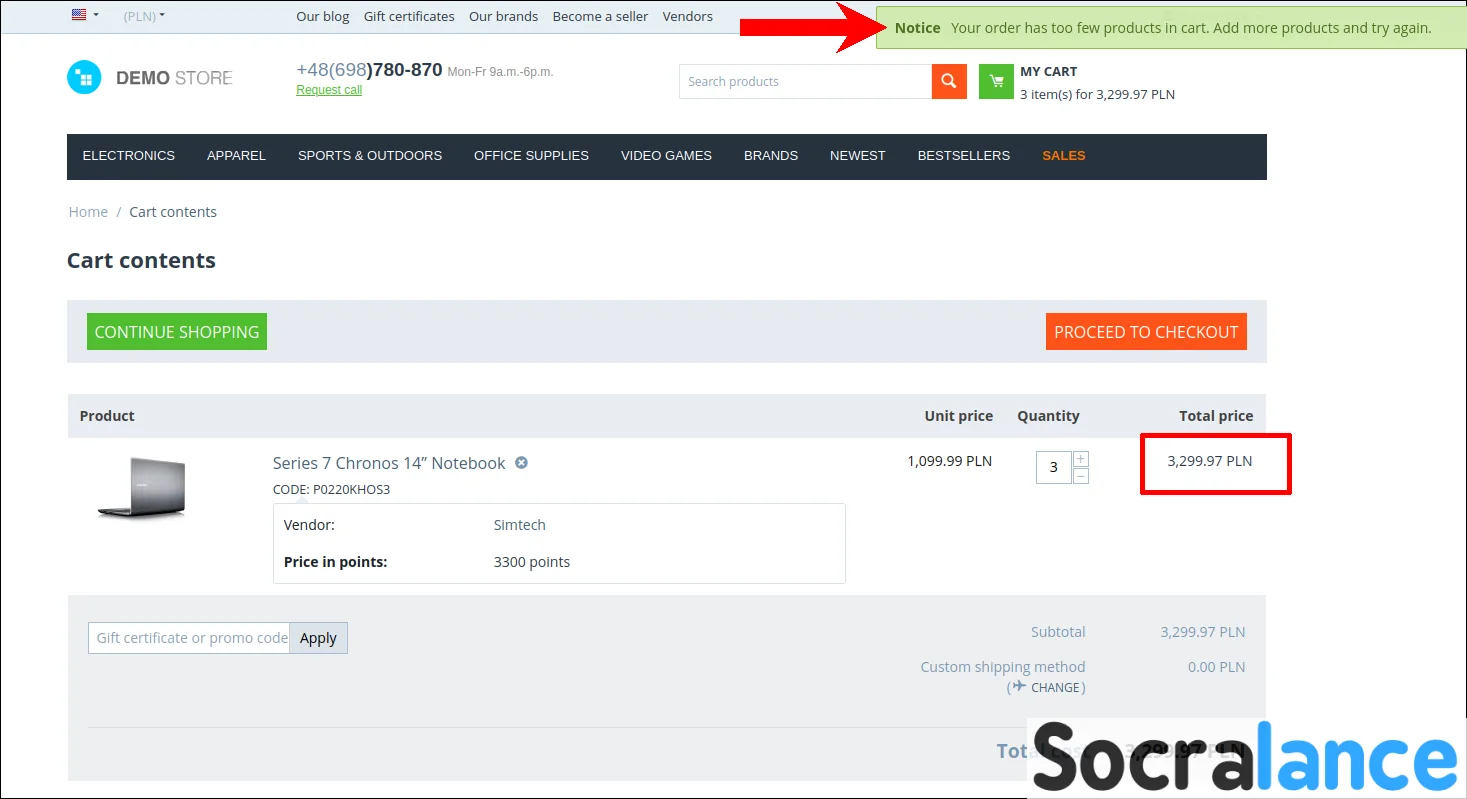1467x799 pixels.
Task: Open the Sales menu item
Action: 1063,156
